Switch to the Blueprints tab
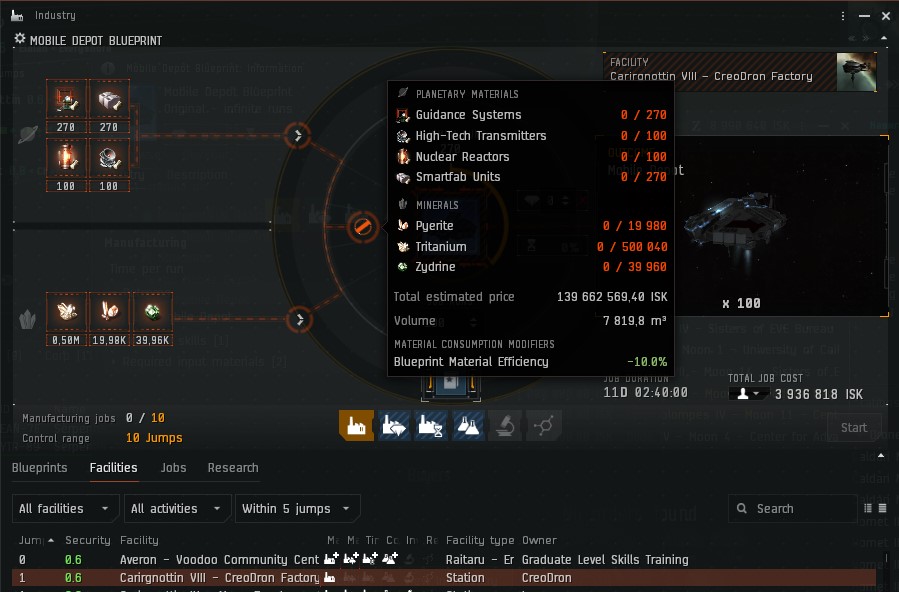899x592 pixels. point(40,468)
